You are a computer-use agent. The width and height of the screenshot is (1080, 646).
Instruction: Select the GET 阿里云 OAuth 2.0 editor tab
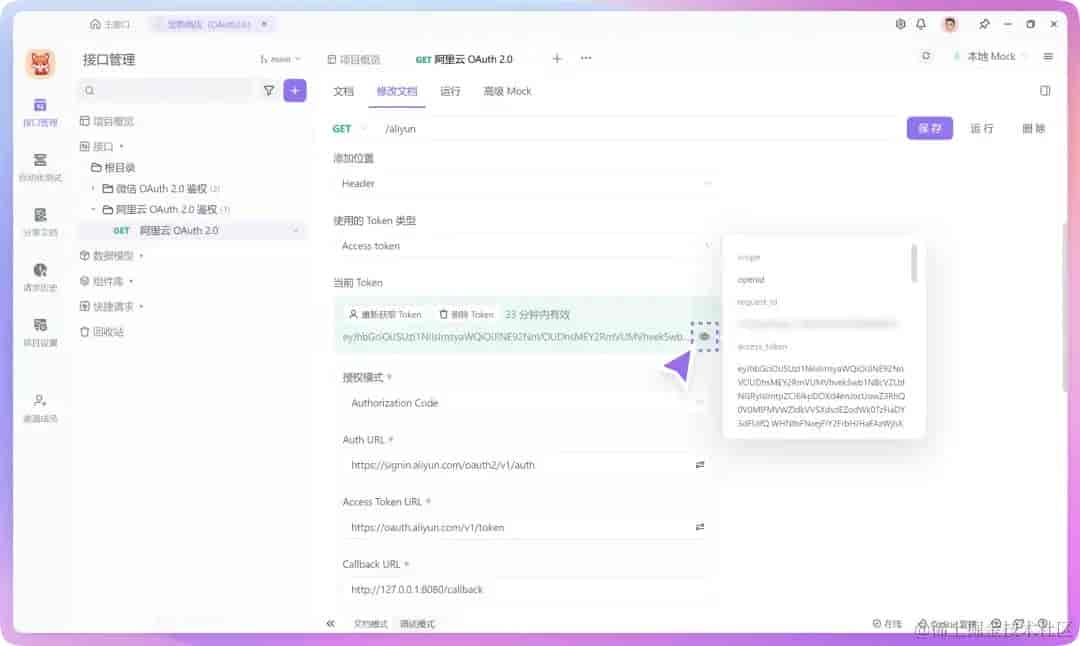pyautogui.click(x=464, y=59)
